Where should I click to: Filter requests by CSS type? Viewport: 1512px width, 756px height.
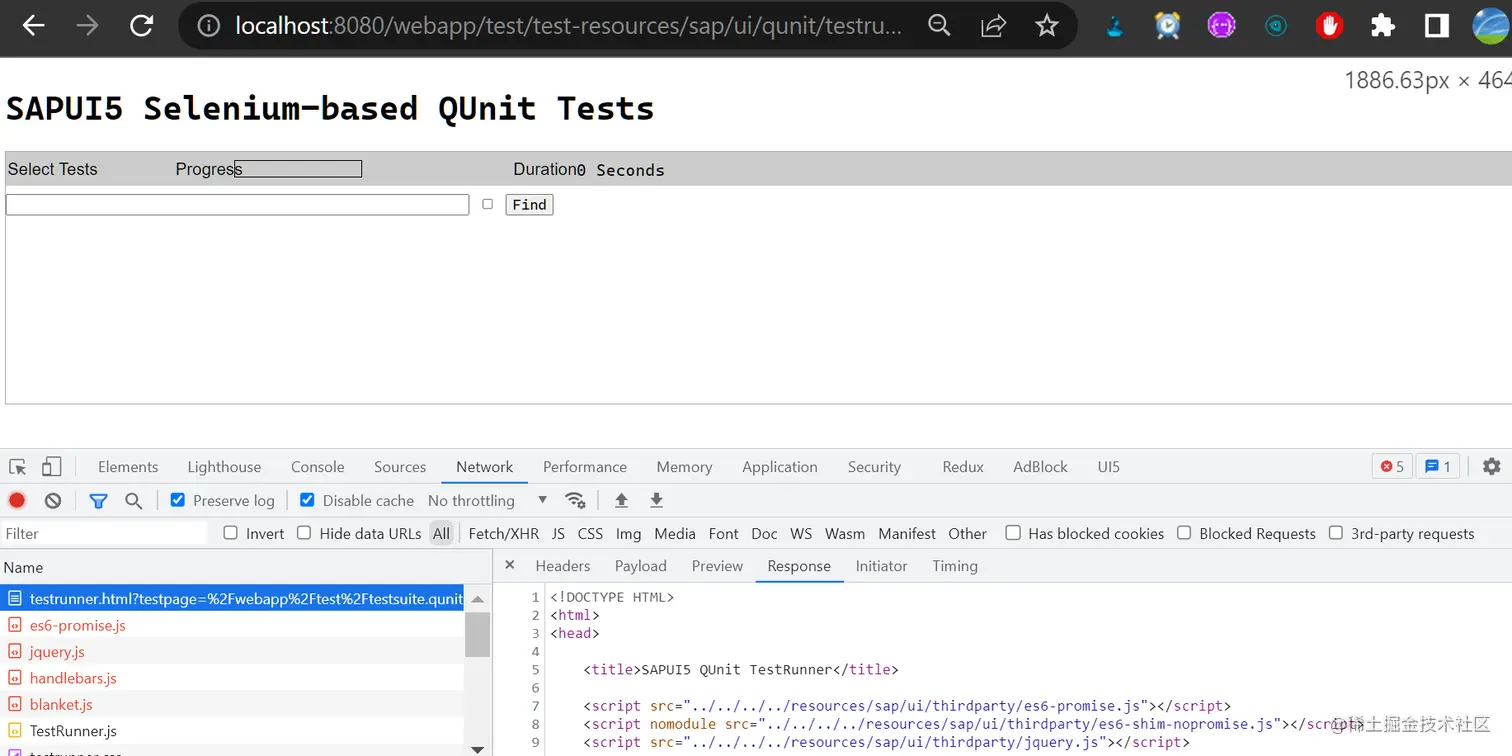(x=590, y=534)
